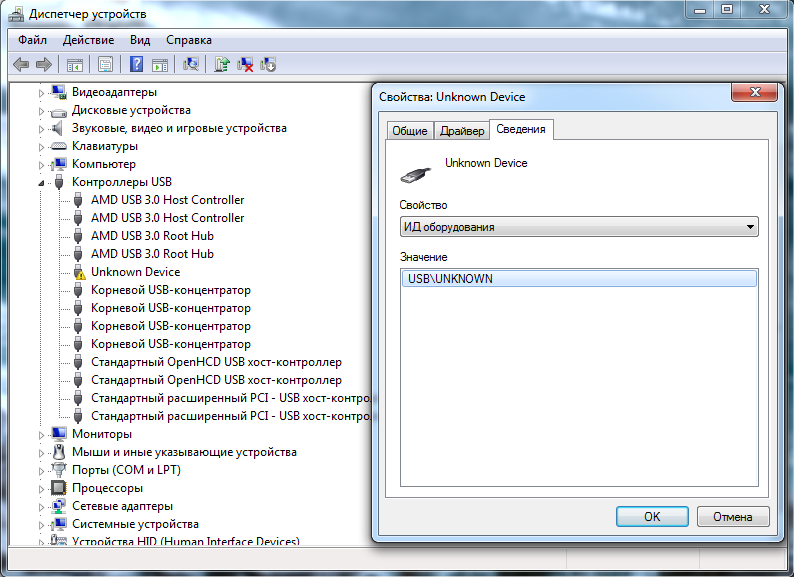This screenshot has width=794, height=577.
Task: Expand the Системные устройства node
Action: (x=42, y=525)
